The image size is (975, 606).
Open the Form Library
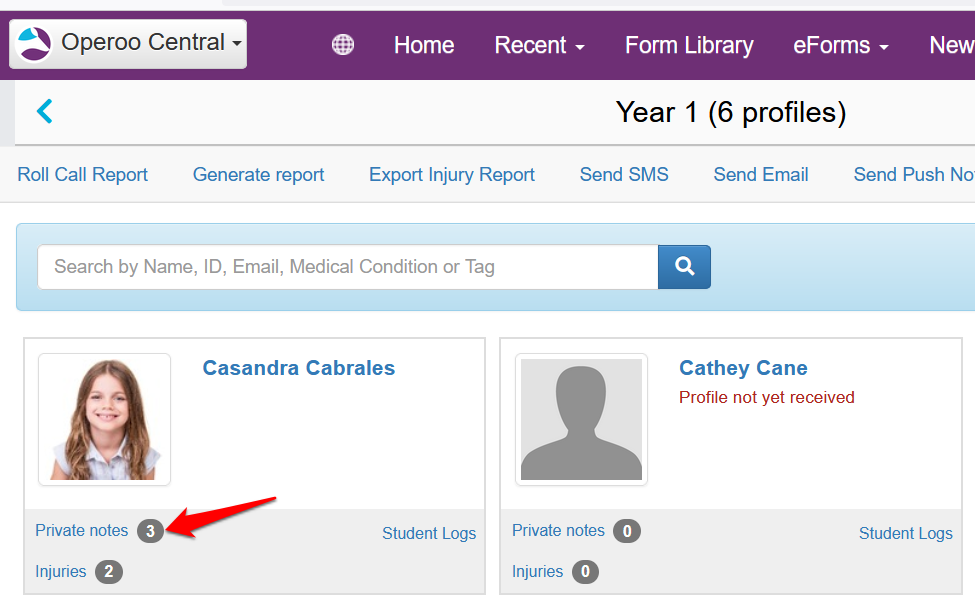689,45
